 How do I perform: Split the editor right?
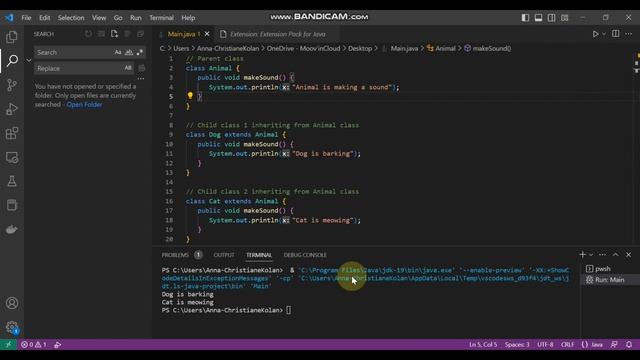click(x=616, y=33)
